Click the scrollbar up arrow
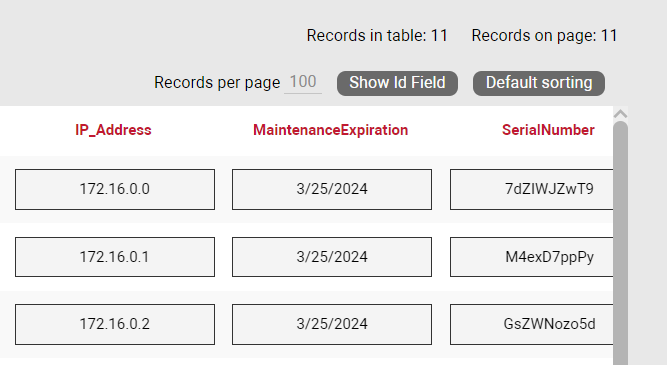This screenshot has height=365, width=667. pos(620,114)
